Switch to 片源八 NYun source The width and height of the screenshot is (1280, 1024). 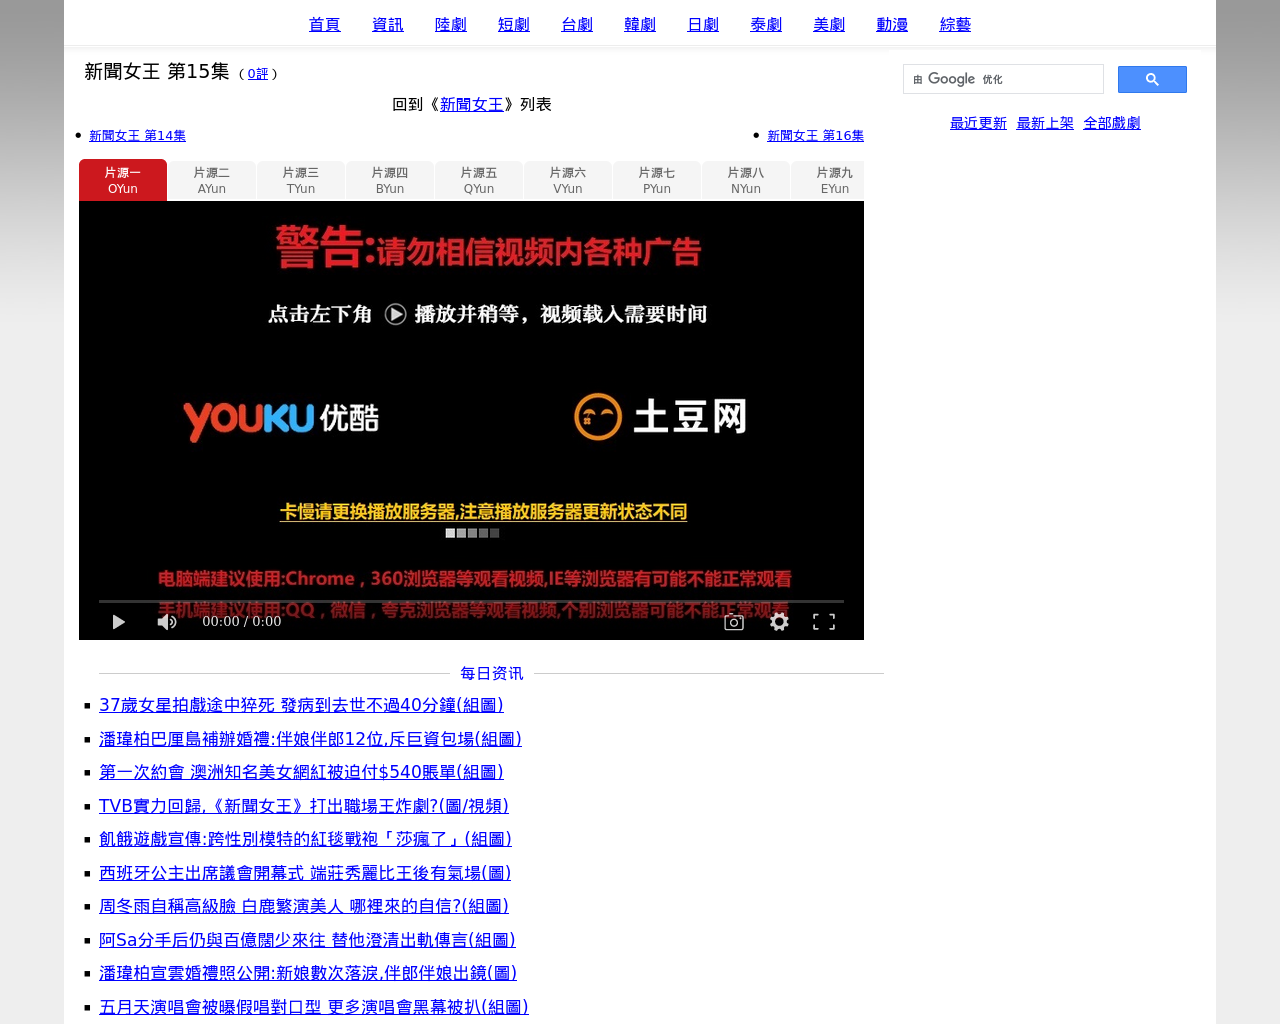746,180
